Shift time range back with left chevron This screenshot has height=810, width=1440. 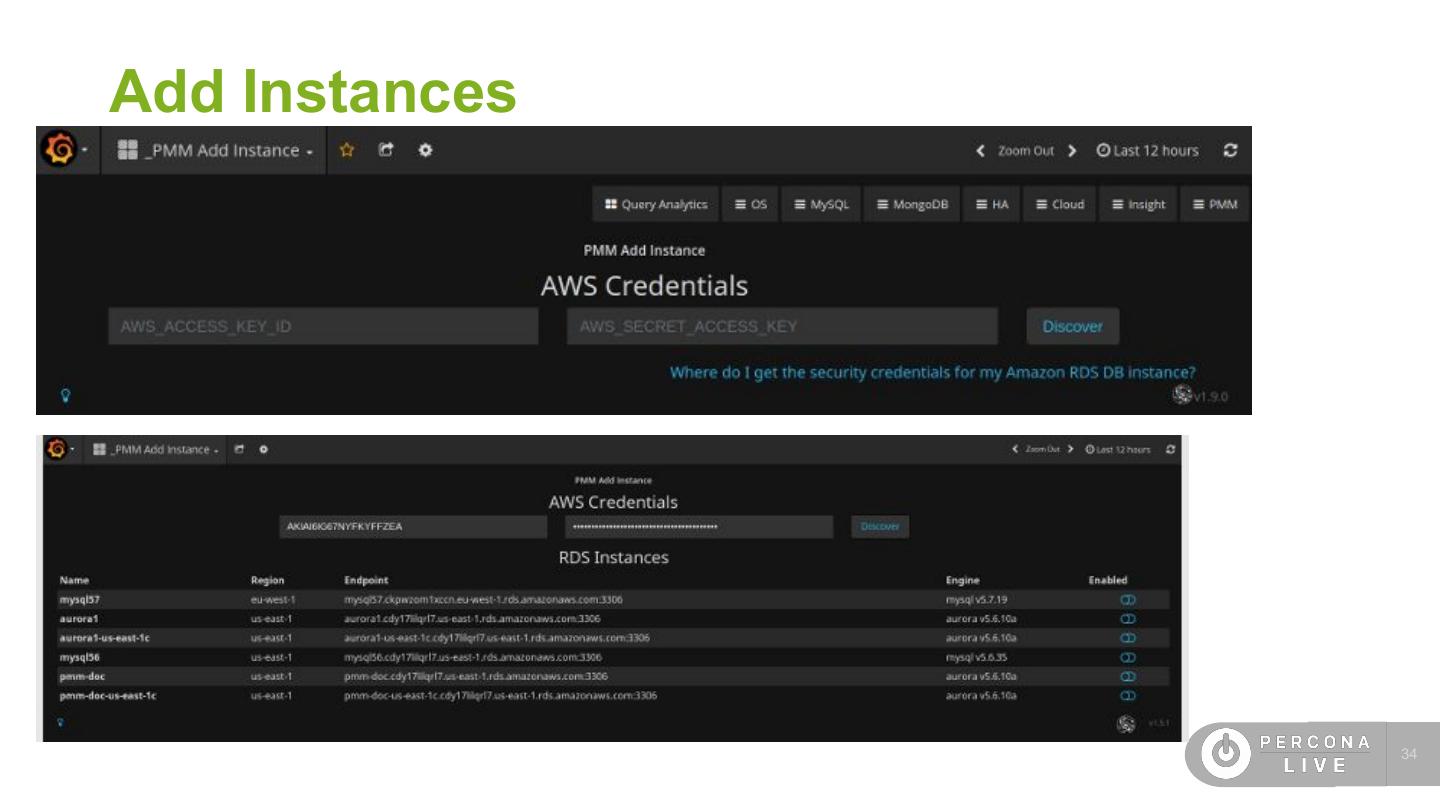tap(980, 151)
